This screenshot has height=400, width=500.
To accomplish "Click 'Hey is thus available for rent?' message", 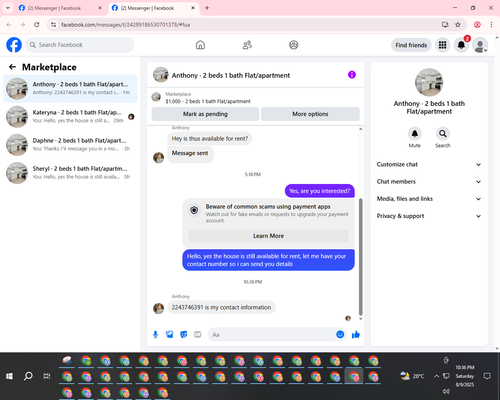I will pos(210,139).
